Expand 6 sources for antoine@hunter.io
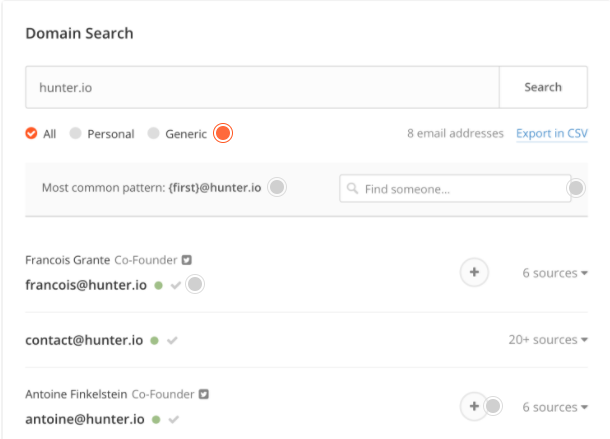The width and height of the screenshot is (610, 439). pos(555,407)
